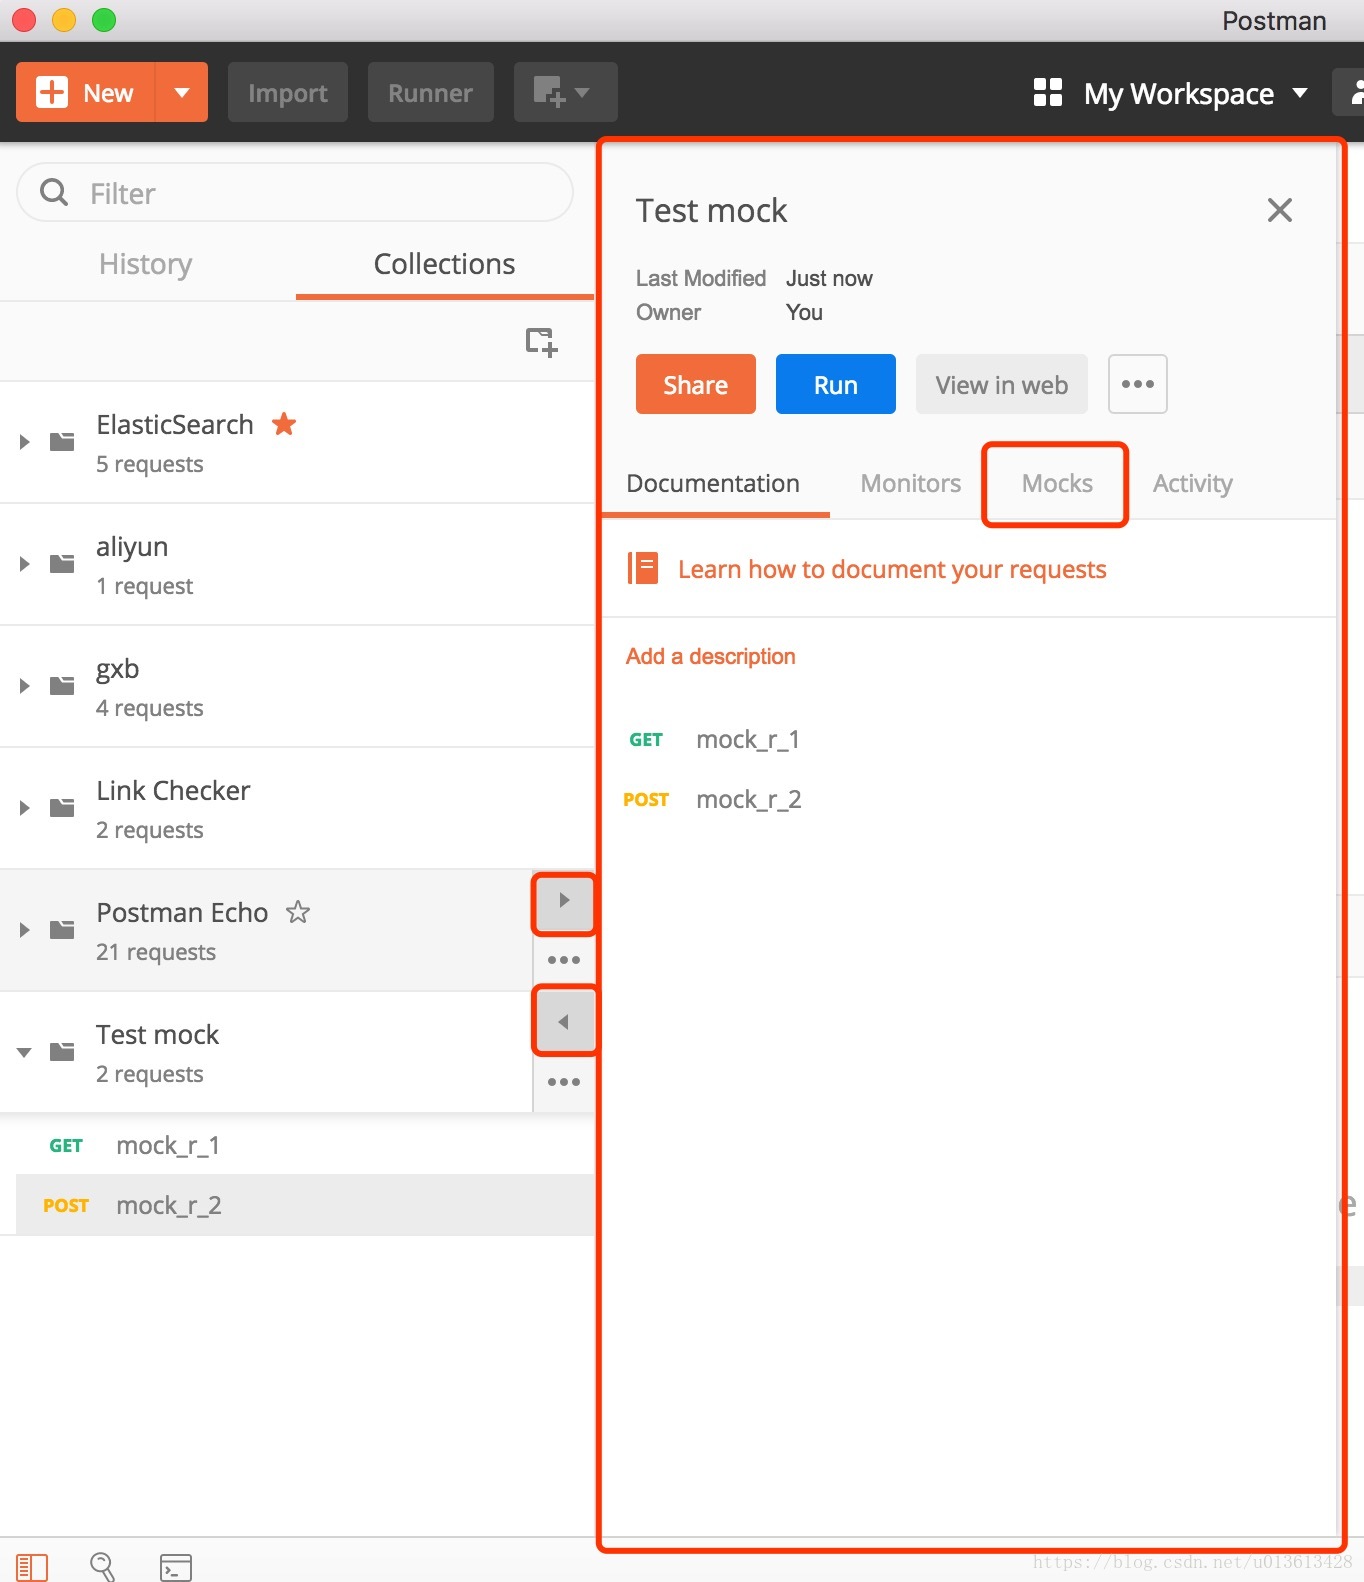
Task: Open the Postman console icon
Action: 176,1567
